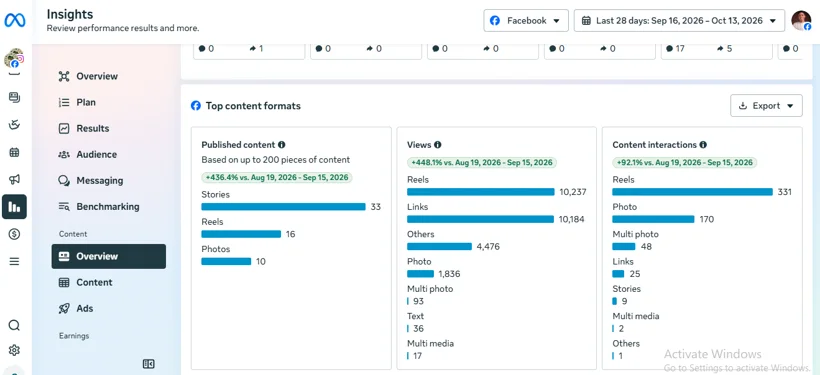Click the Multi photo label under Views

(x=430, y=289)
